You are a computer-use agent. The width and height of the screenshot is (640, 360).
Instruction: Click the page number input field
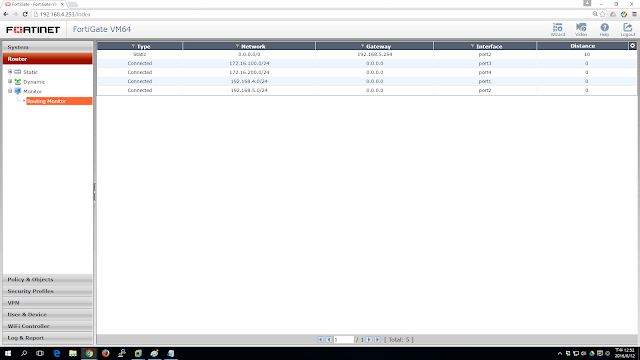pyautogui.click(x=343, y=340)
